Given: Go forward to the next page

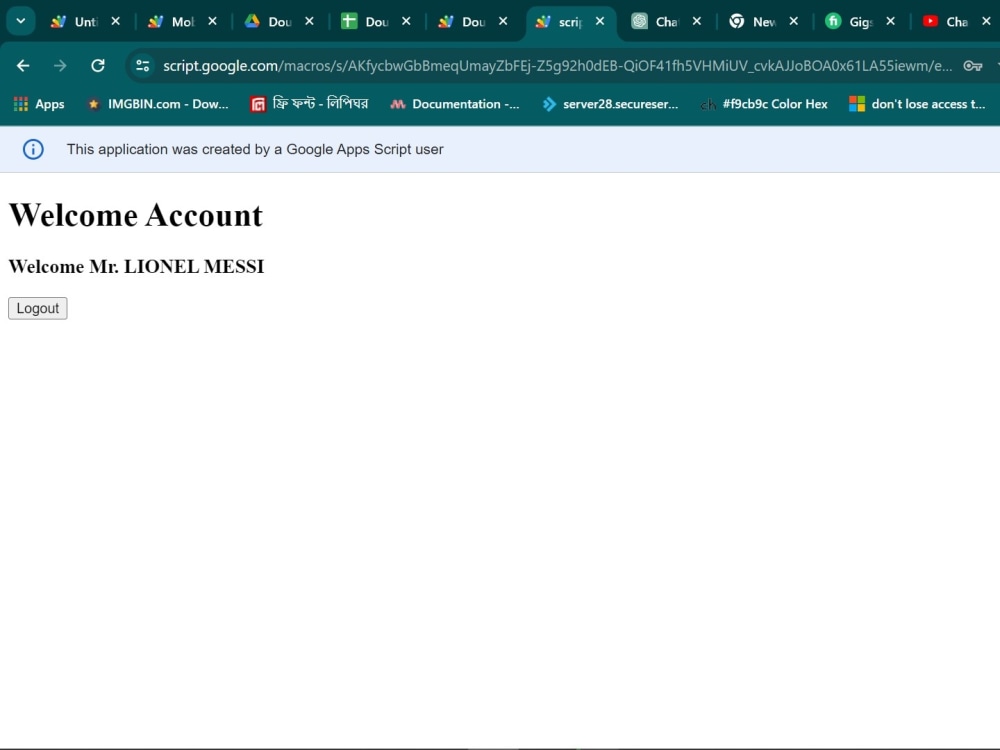Looking at the screenshot, I should pos(60,66).
